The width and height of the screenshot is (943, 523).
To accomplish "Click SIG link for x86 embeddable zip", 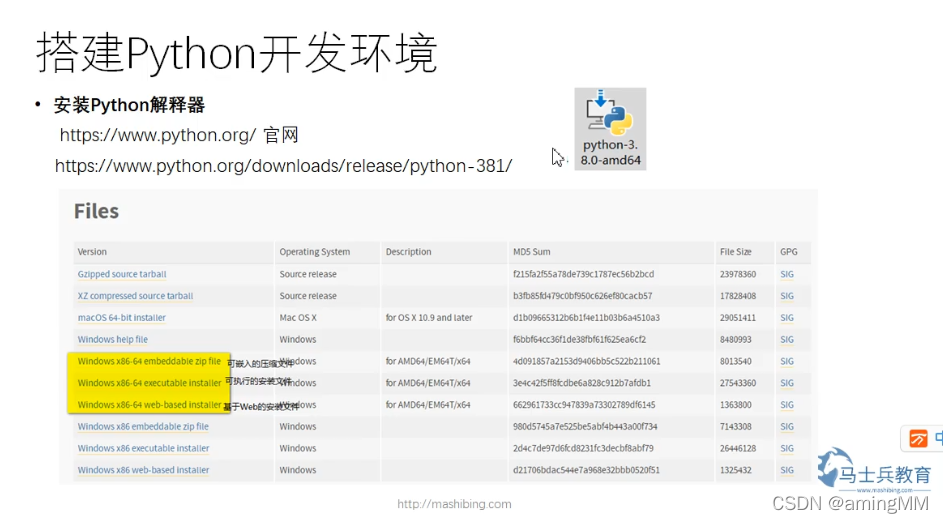I will [787, 426].
